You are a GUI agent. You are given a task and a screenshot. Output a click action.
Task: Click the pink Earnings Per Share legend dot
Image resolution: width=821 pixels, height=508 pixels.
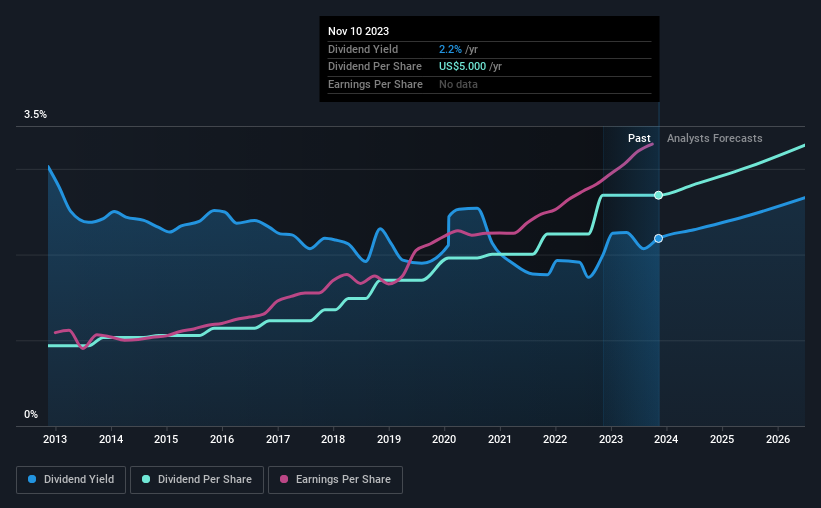coord(284,479)
